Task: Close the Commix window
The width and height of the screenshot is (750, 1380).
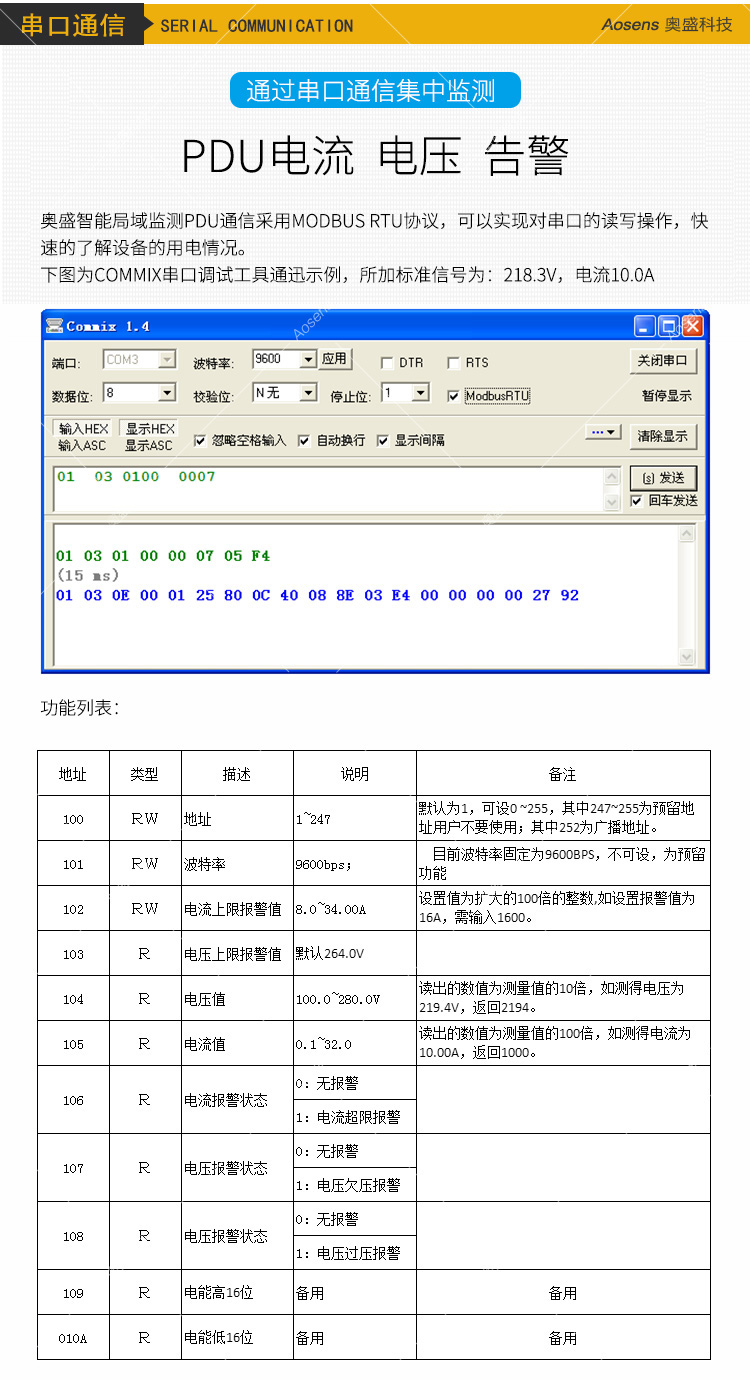Action: [692, 326]
